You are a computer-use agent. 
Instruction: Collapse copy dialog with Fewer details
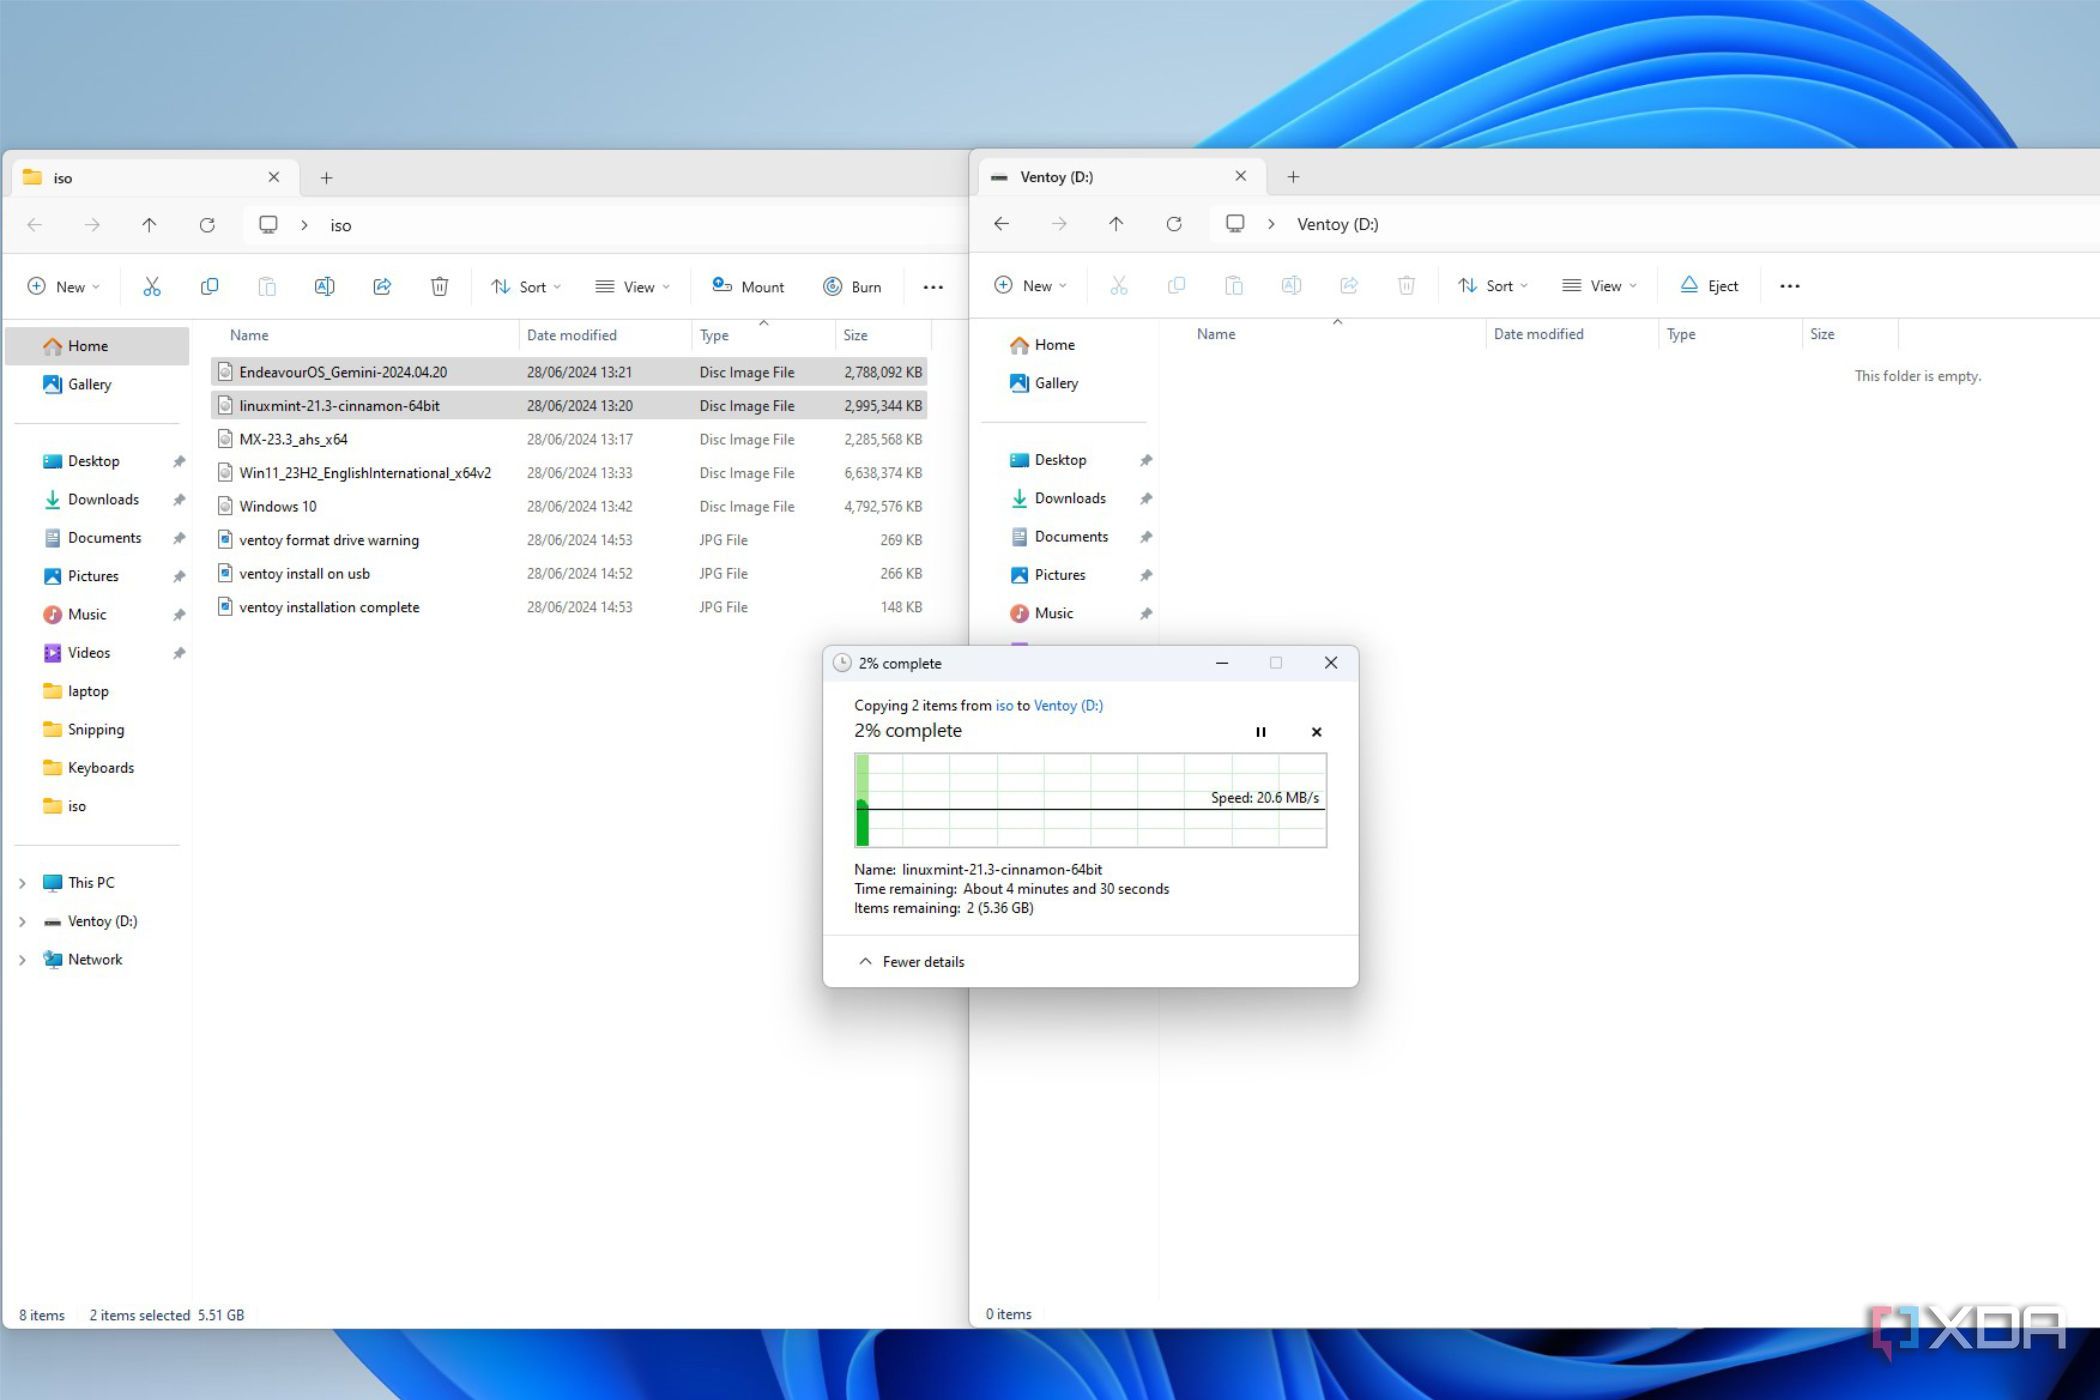(911, 962)
